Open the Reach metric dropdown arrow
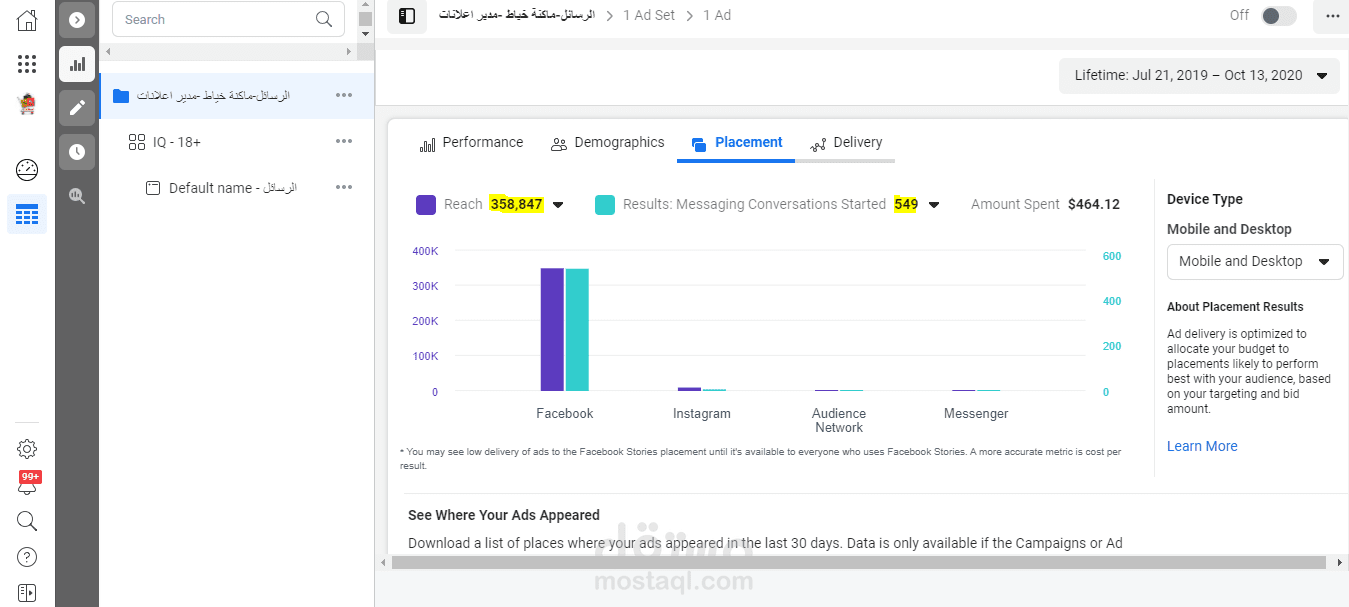Screen dimensions: 1349x607 pos(558,205)
